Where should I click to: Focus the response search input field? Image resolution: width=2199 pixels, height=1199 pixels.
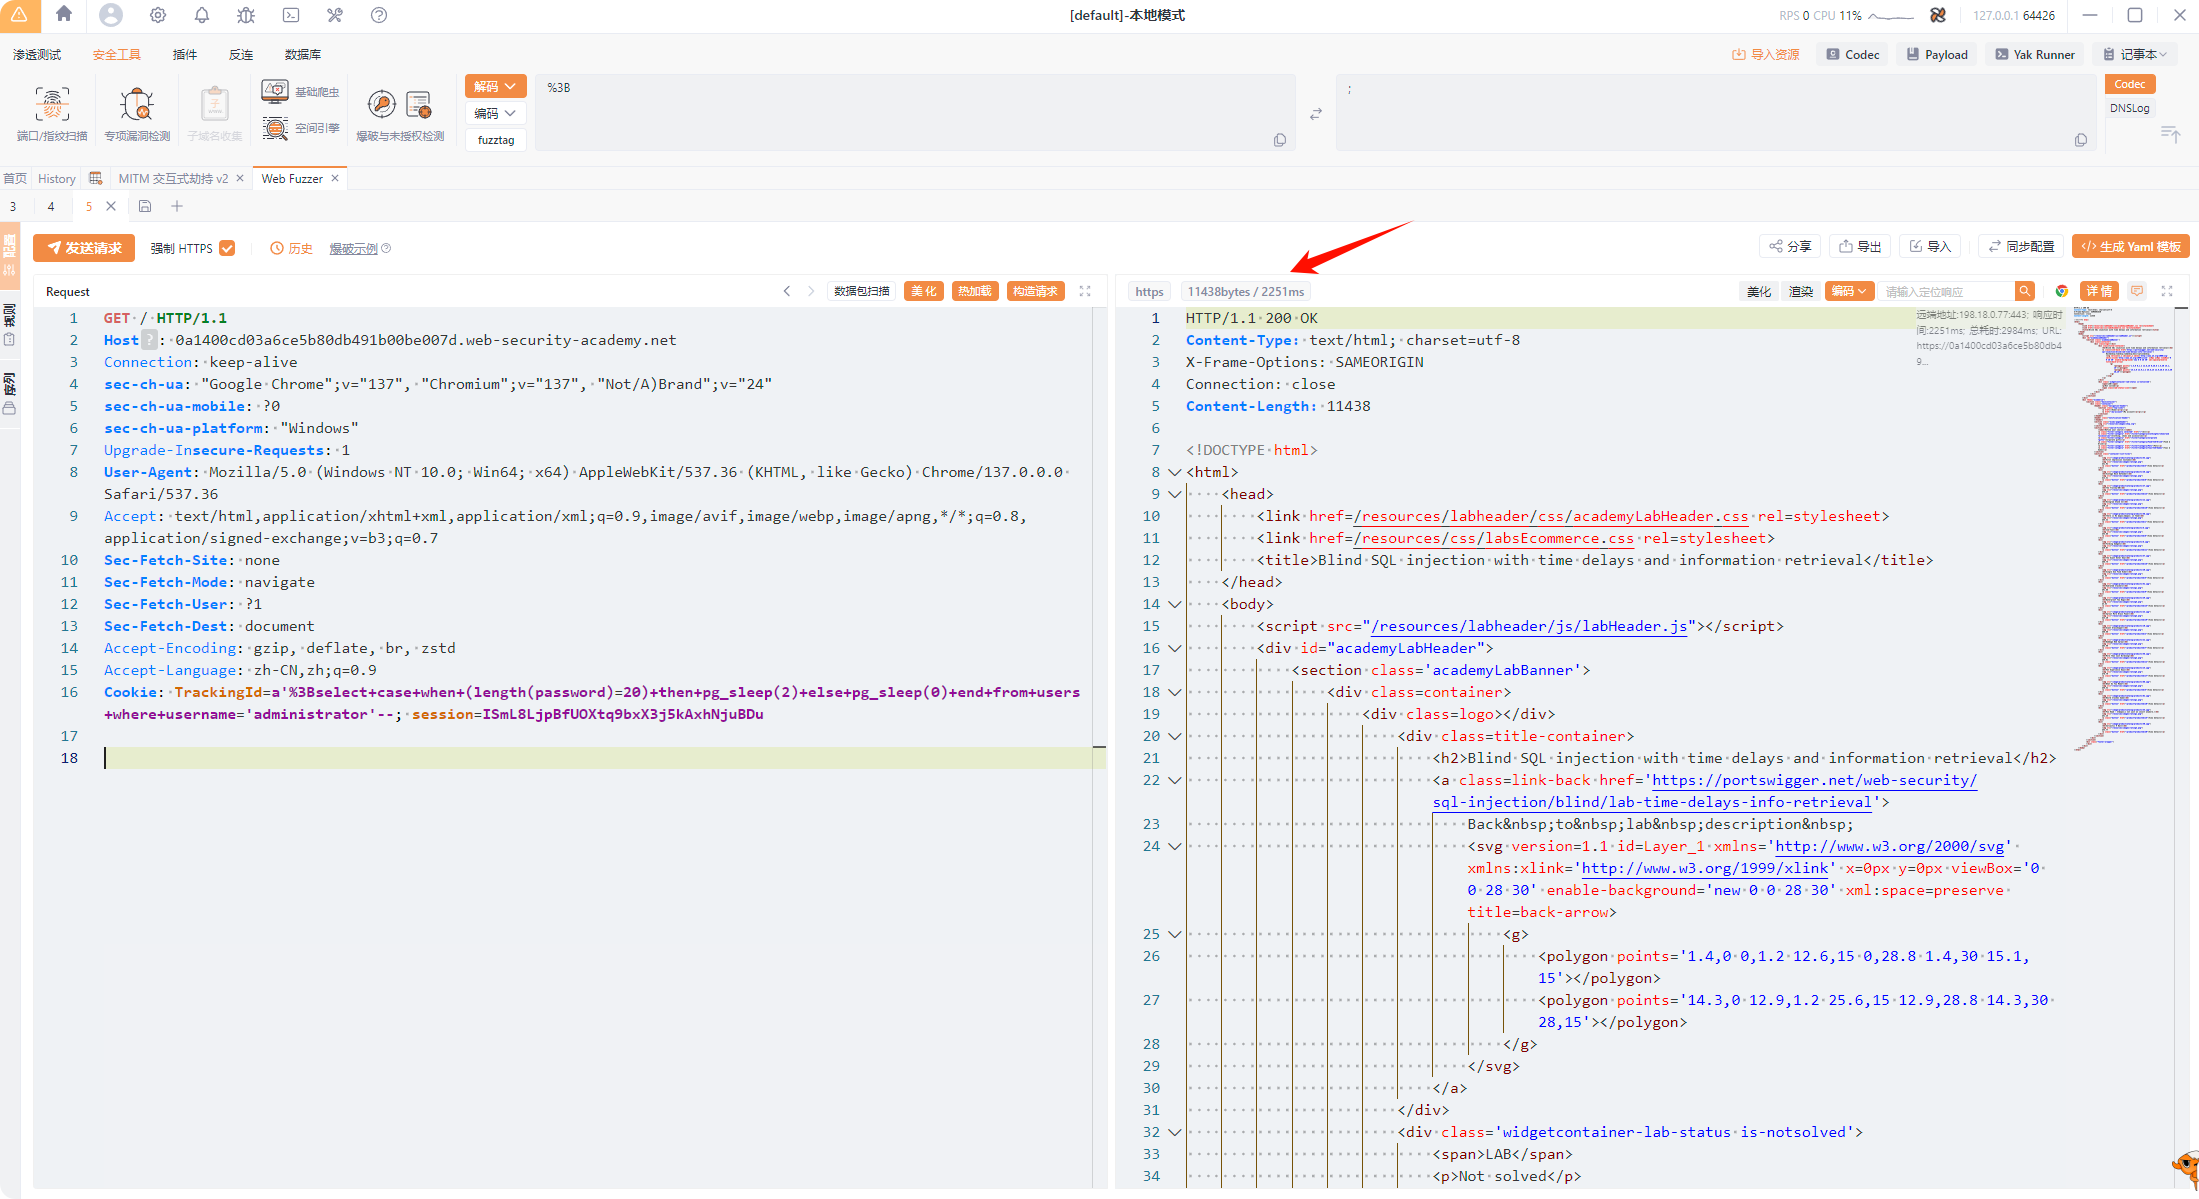pyautogui.click(x=1946, y=291)
